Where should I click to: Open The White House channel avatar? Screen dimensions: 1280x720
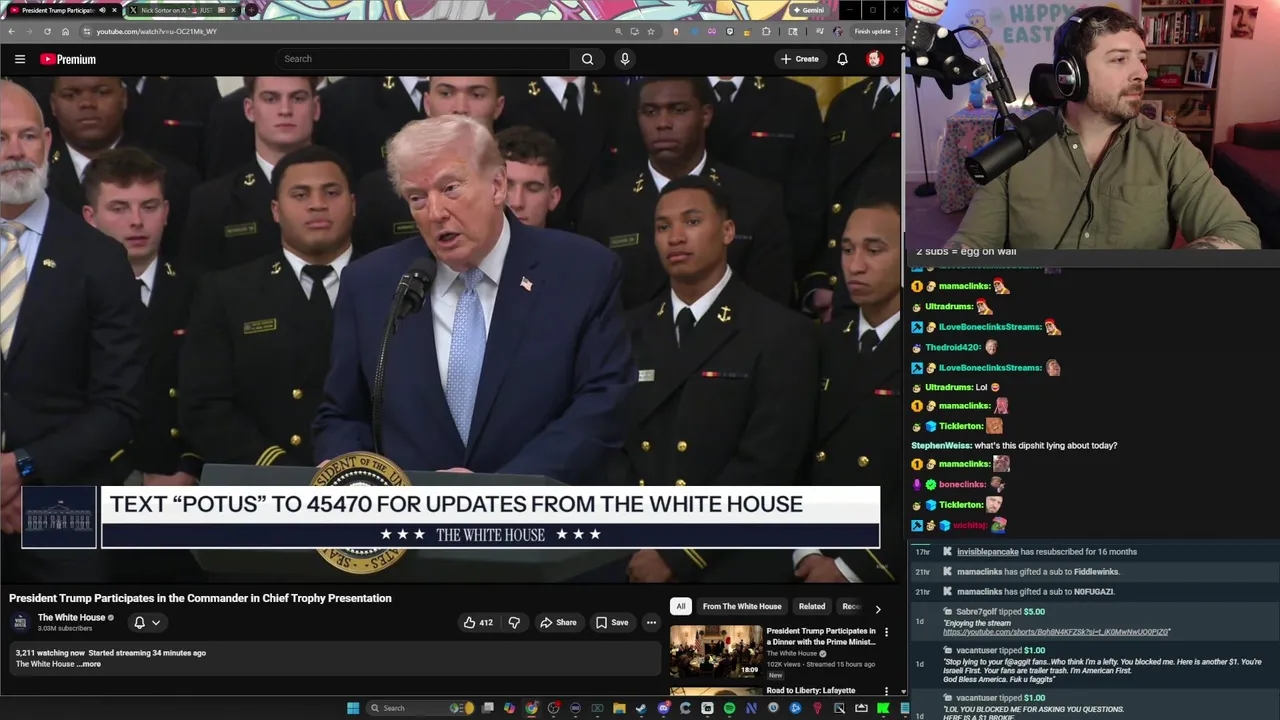point(20,622)
